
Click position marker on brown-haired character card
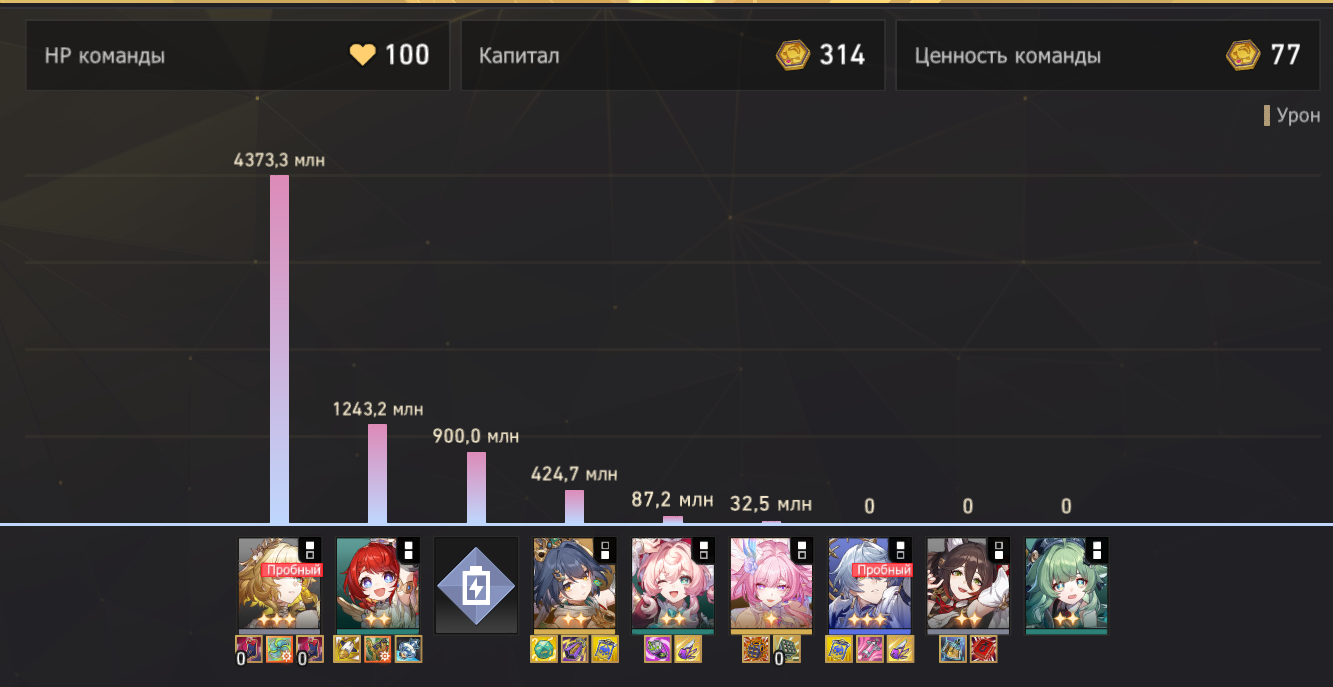[999, 549]
